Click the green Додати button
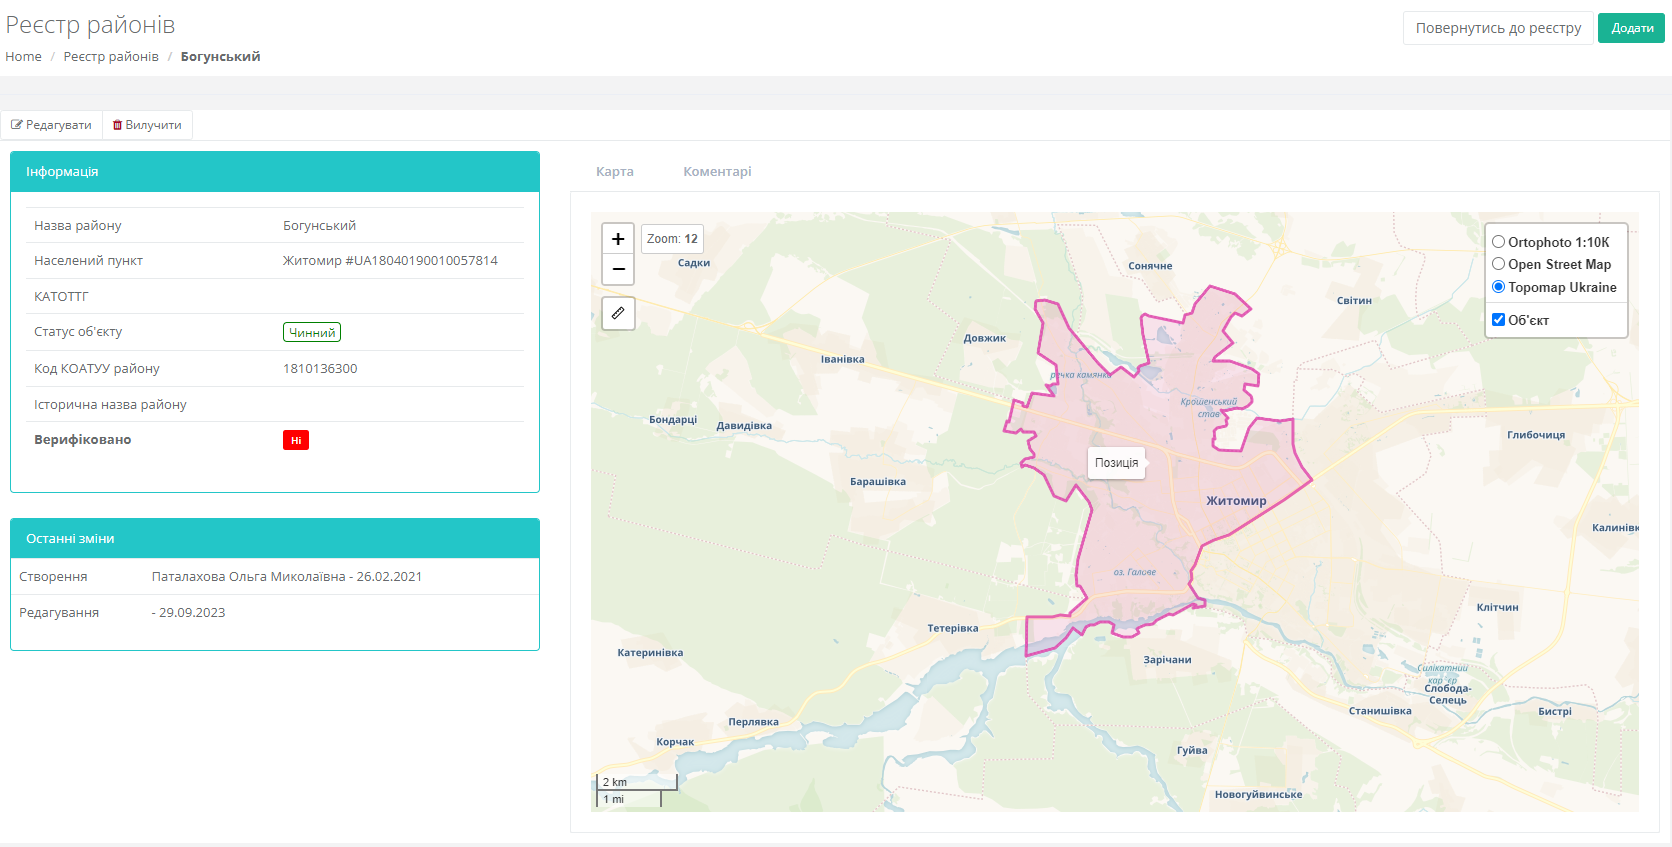The image size is (1672, 847). 1632,28
